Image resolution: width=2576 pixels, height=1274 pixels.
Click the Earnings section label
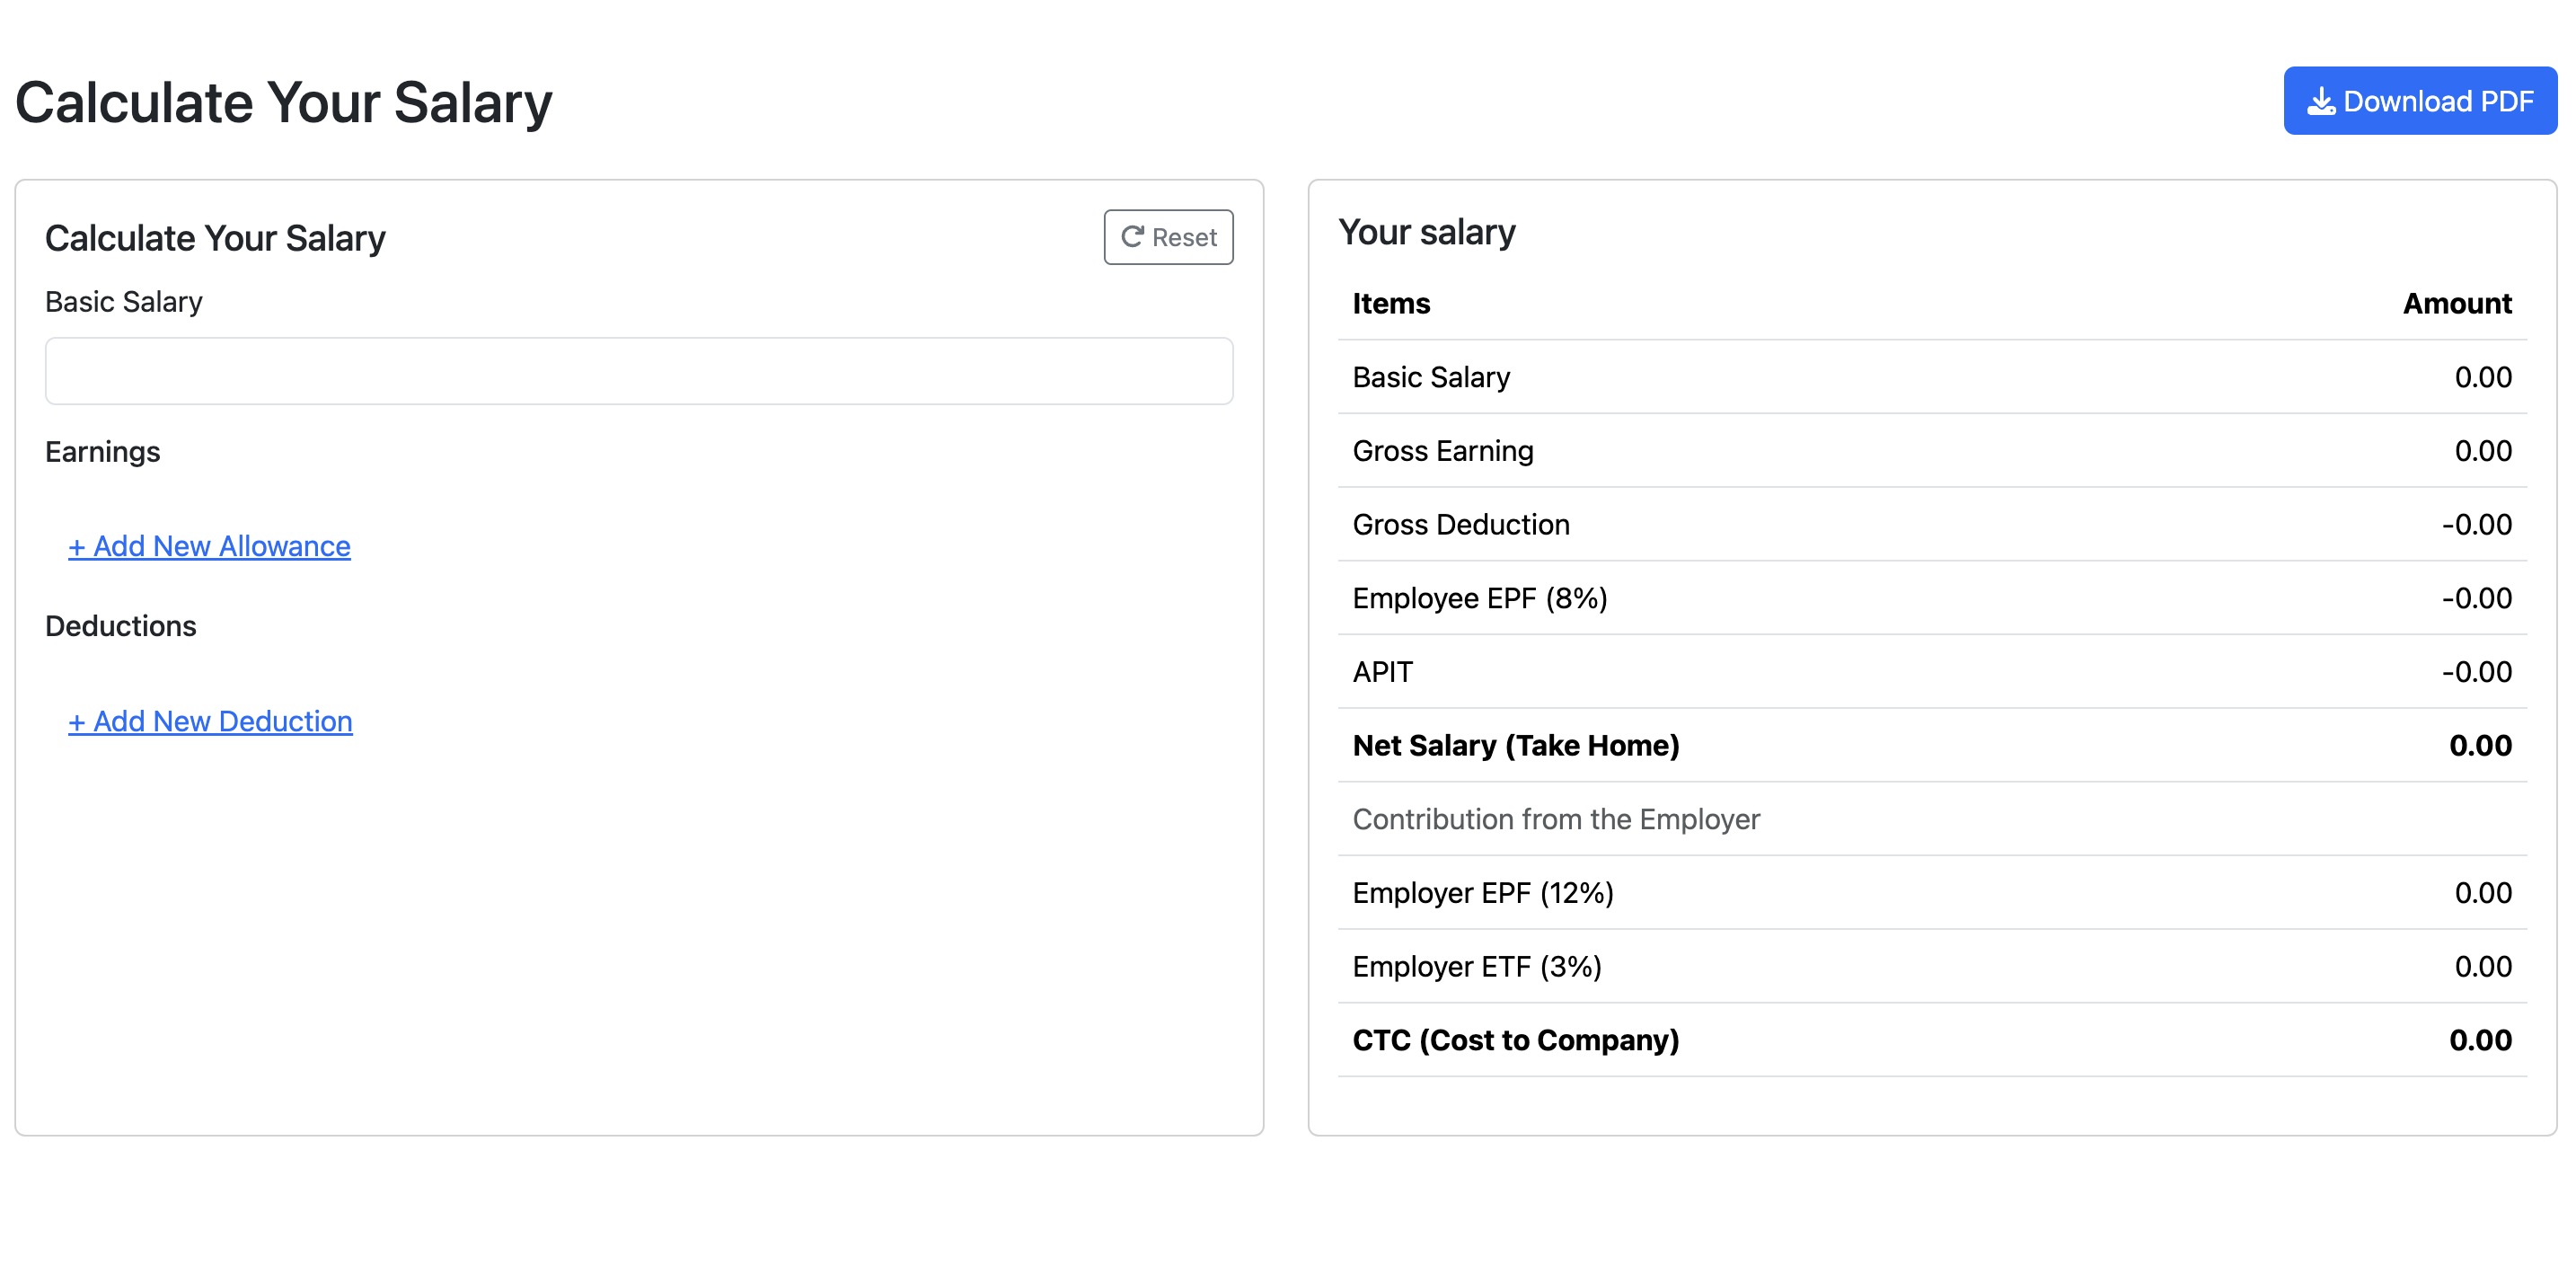click(x=102, y=452)
